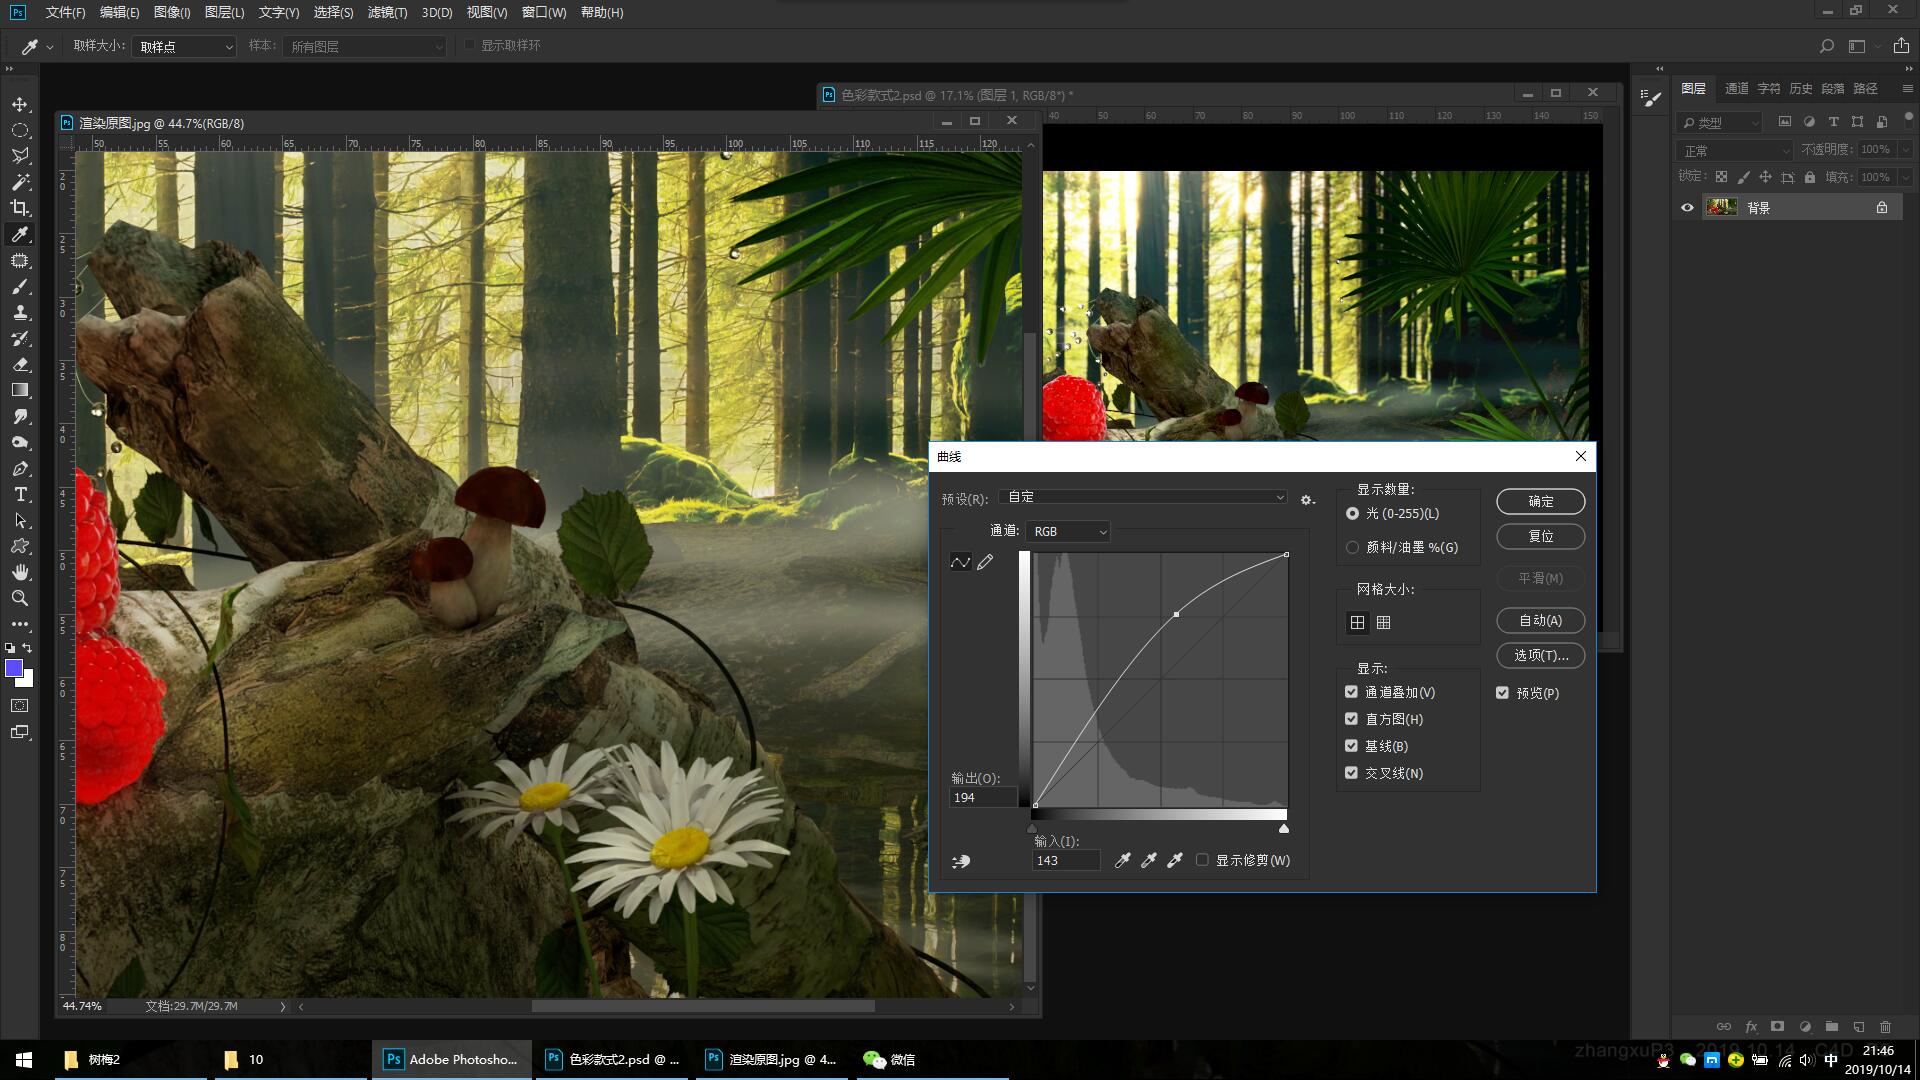The image size is (1920, 1080).
Task: Open the layer filter type dropdown
Action: (x=1718, y=122)
